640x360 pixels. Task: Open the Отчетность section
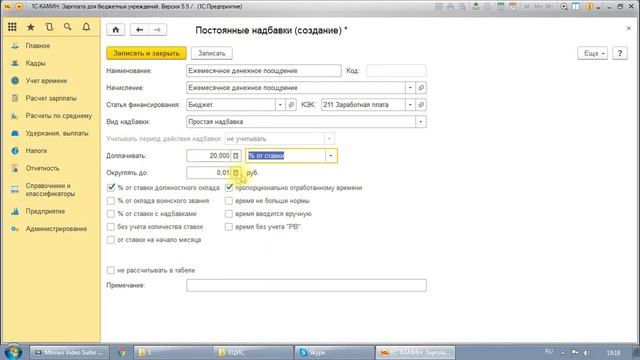[42, 168]
